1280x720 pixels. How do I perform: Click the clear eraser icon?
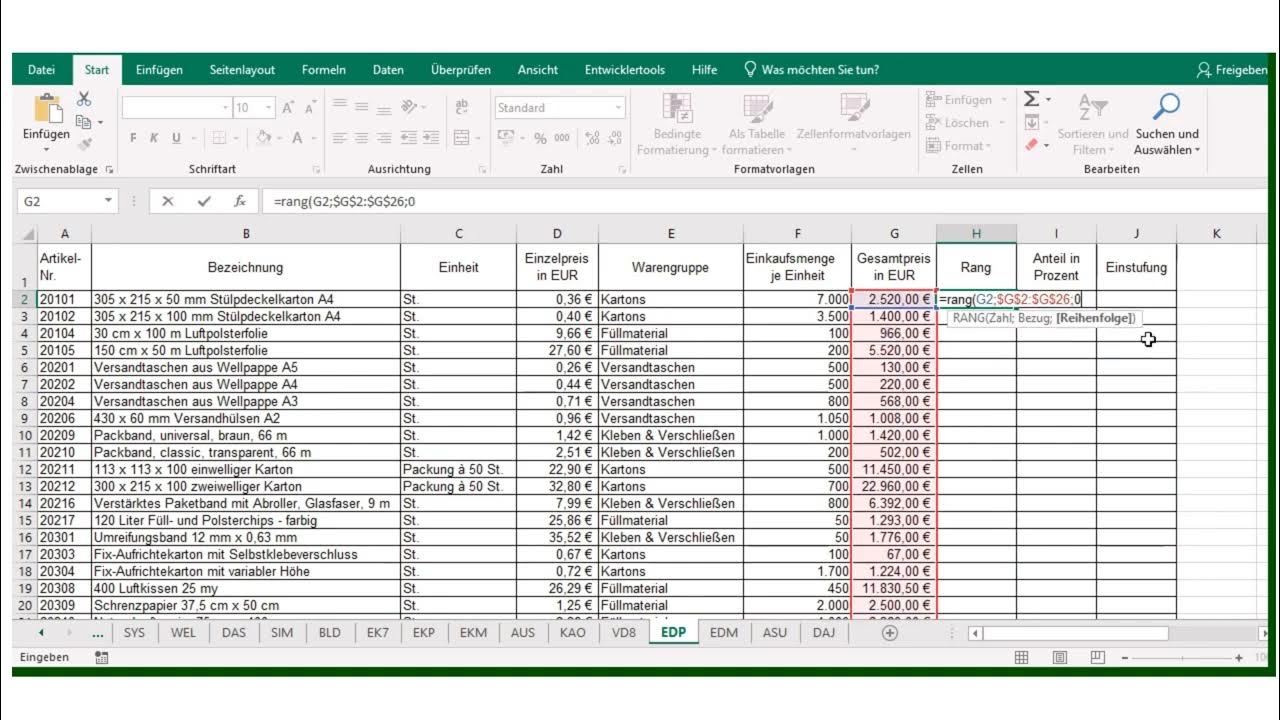[x=1031, y=145]
